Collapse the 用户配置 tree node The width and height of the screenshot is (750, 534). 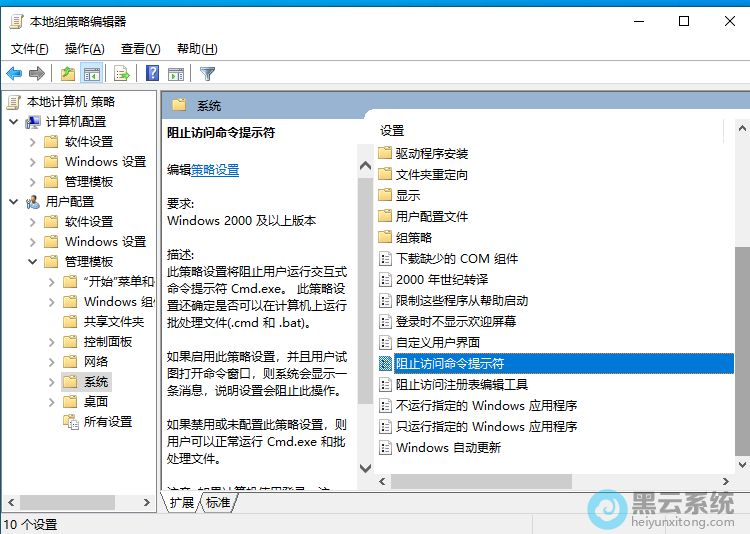[x=14, y=201]
